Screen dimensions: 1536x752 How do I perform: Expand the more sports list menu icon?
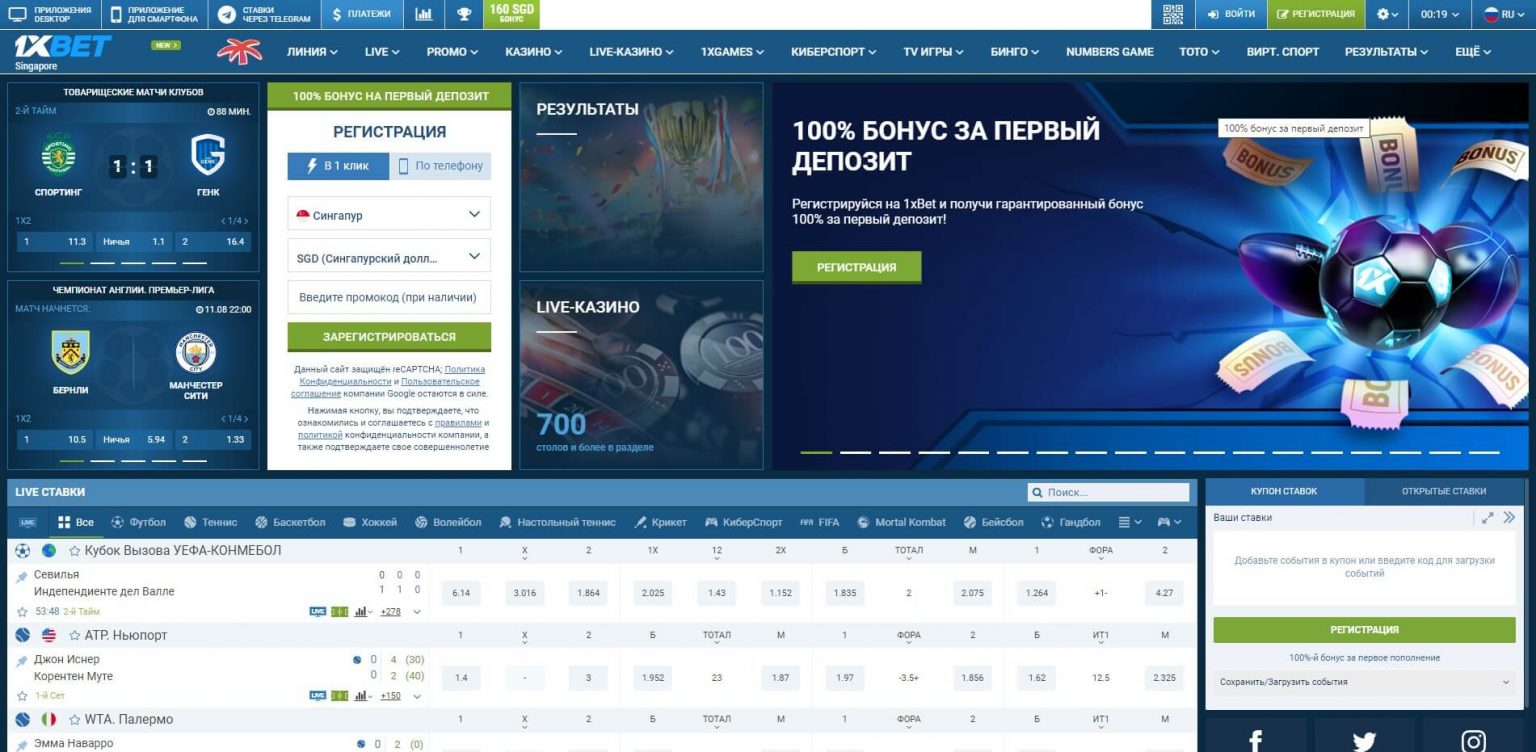point(1130,522)
